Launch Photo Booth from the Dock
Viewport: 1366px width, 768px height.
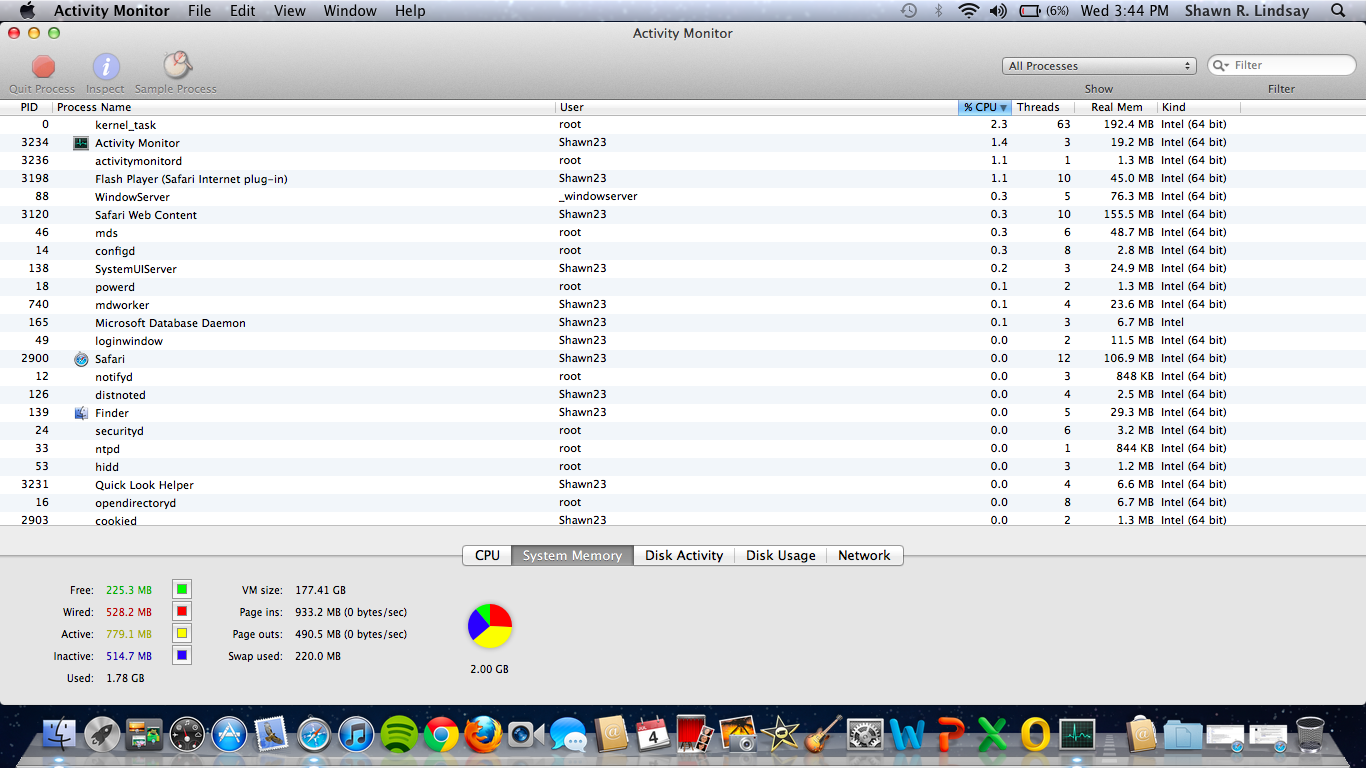pyautogui.click(x=695, y=735)
